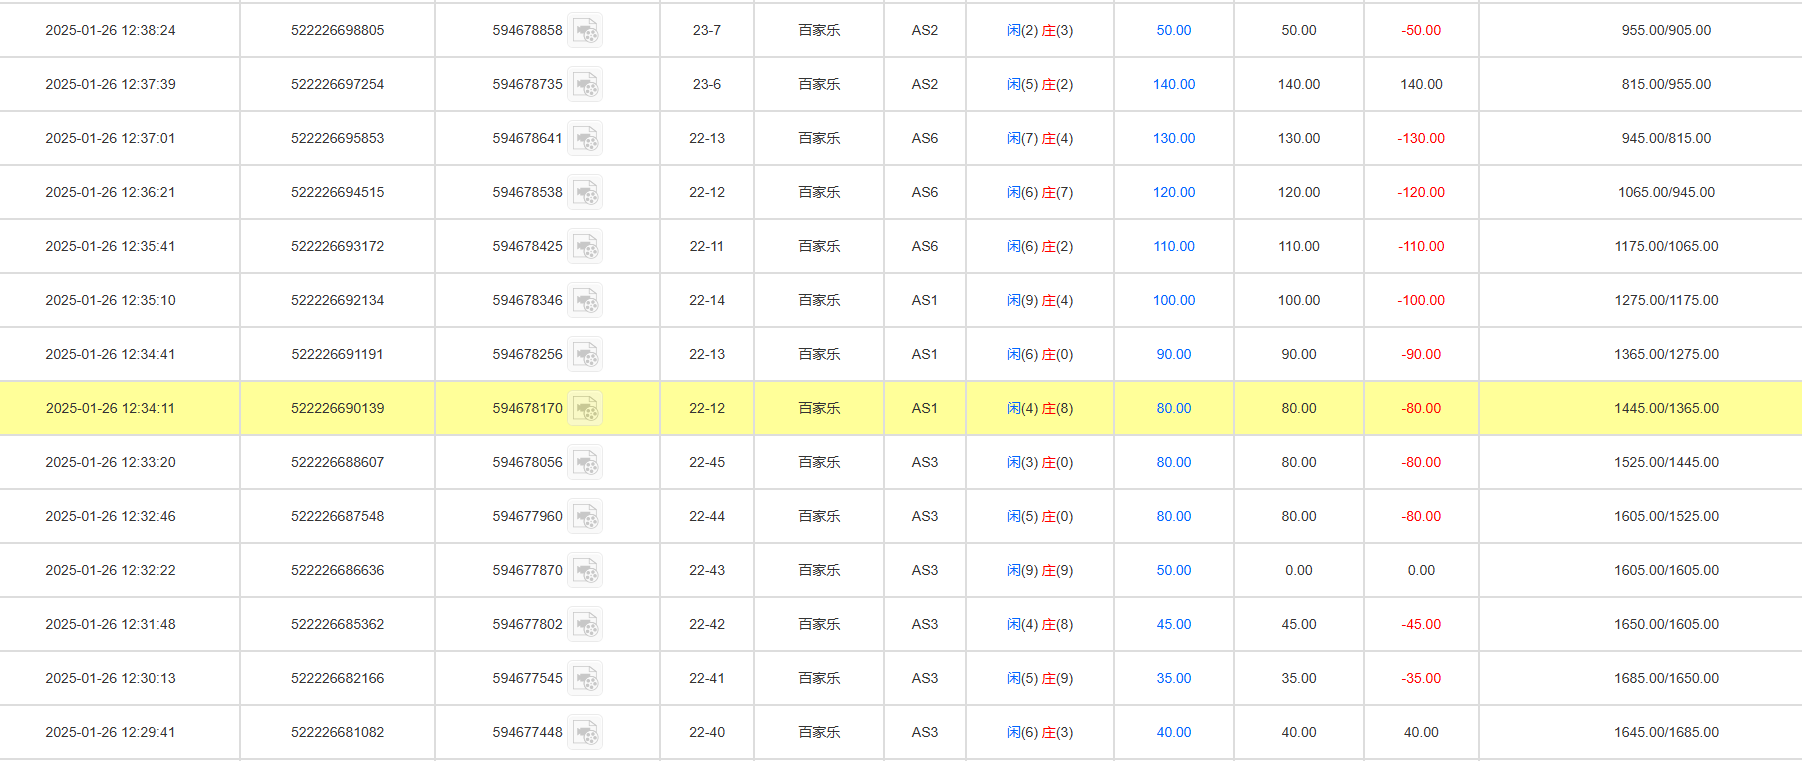This screenshot has width=1802, height=761.
Task: Select order number 522226690139
Action: [x=337, y=409]
